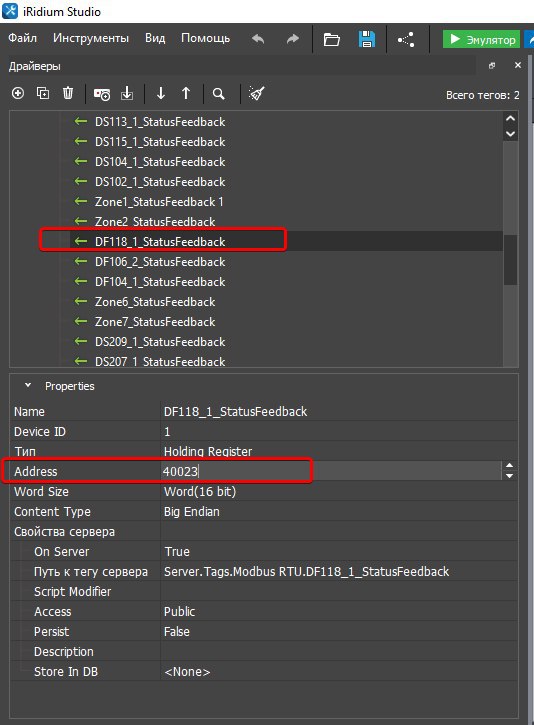Screen dimensions: 534x725
Task: Add new driver item plus icon
Action: [18, 93]
